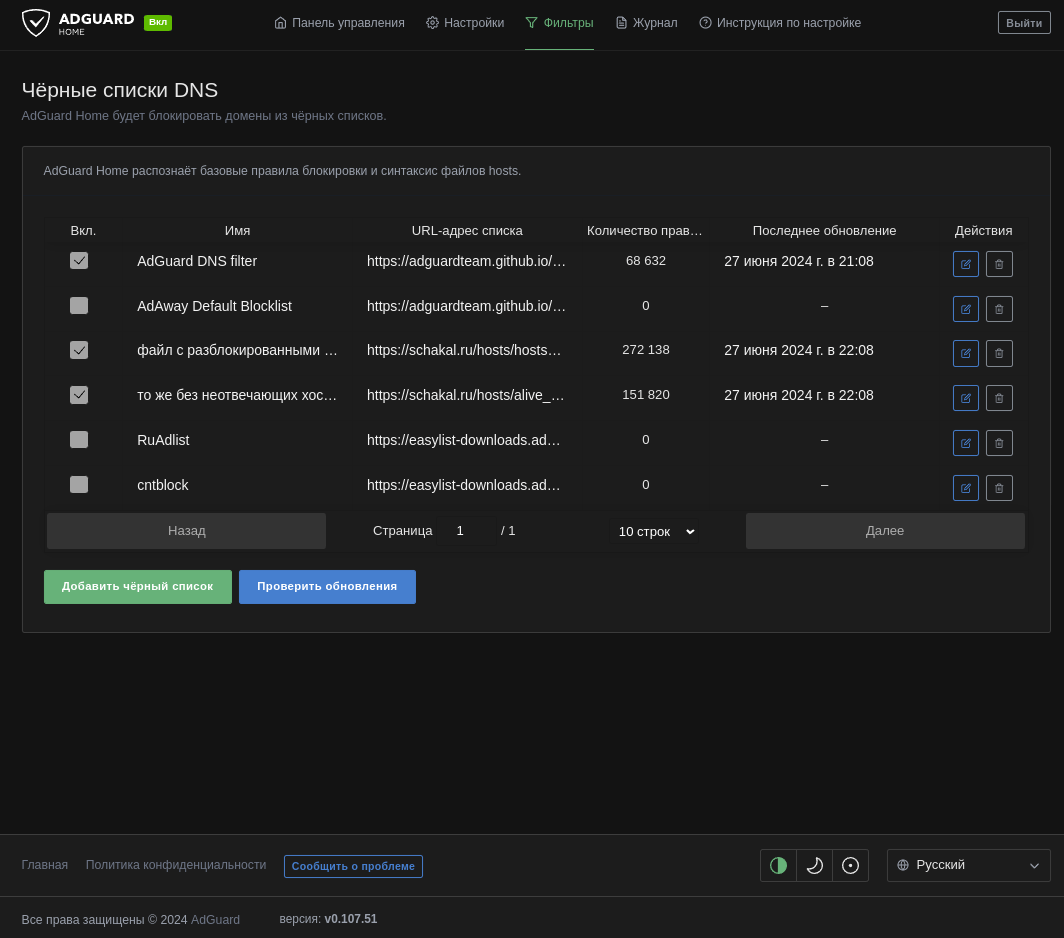Screen dimensions: 1064x938
Task: Delete the AdAway Default Blocklist entry
Action: (999, 309)
